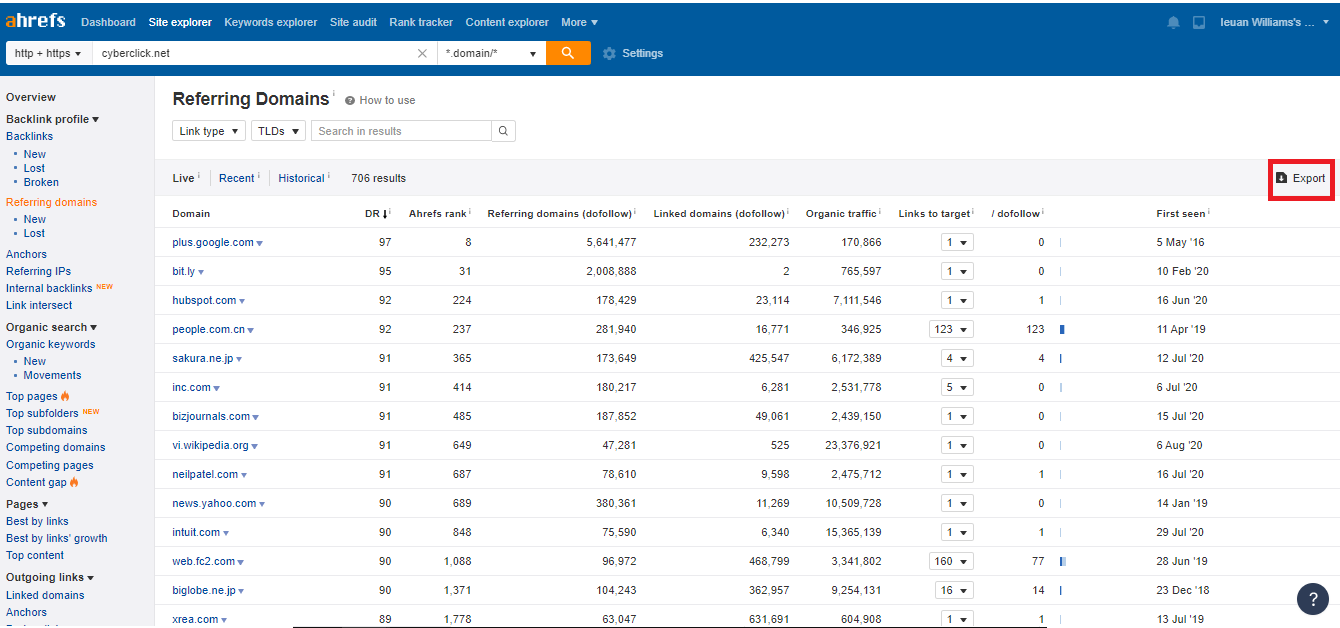
Task: Collapse the Outgoing links section
Action: click(x=50, y=577)
